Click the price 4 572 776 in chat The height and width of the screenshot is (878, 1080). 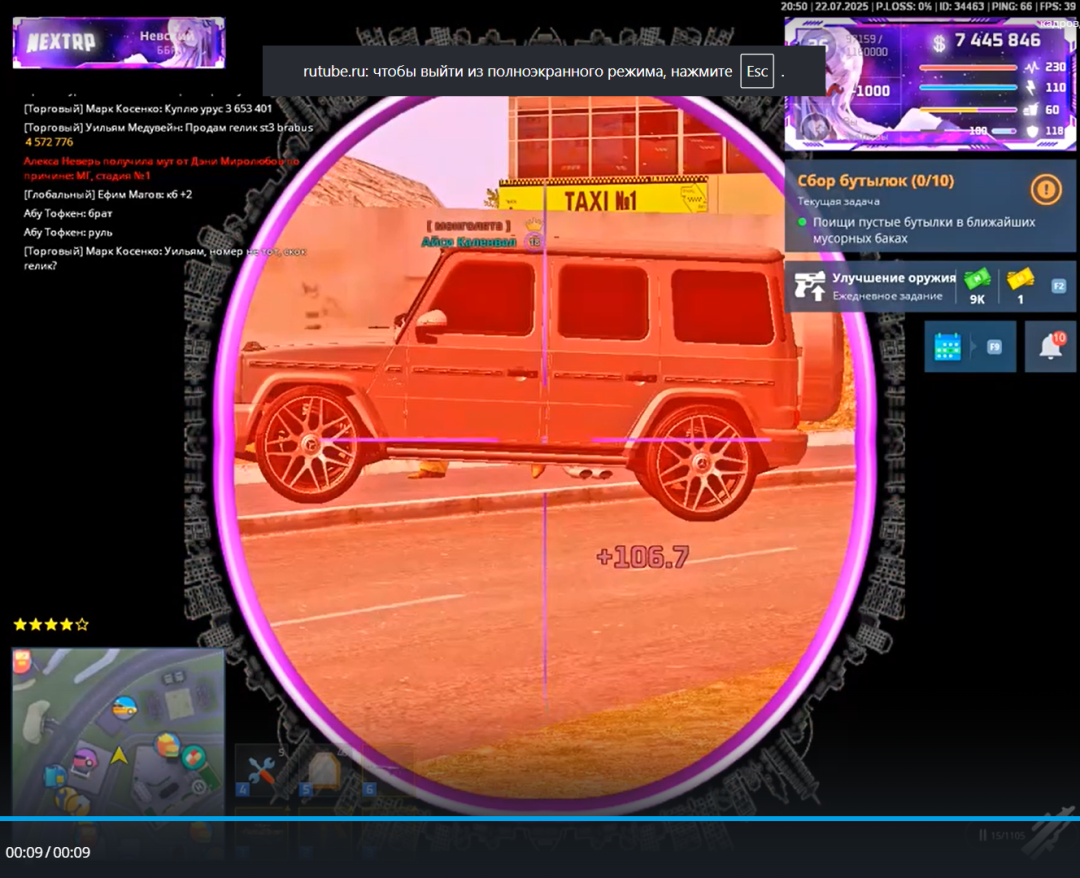[49, 142]
